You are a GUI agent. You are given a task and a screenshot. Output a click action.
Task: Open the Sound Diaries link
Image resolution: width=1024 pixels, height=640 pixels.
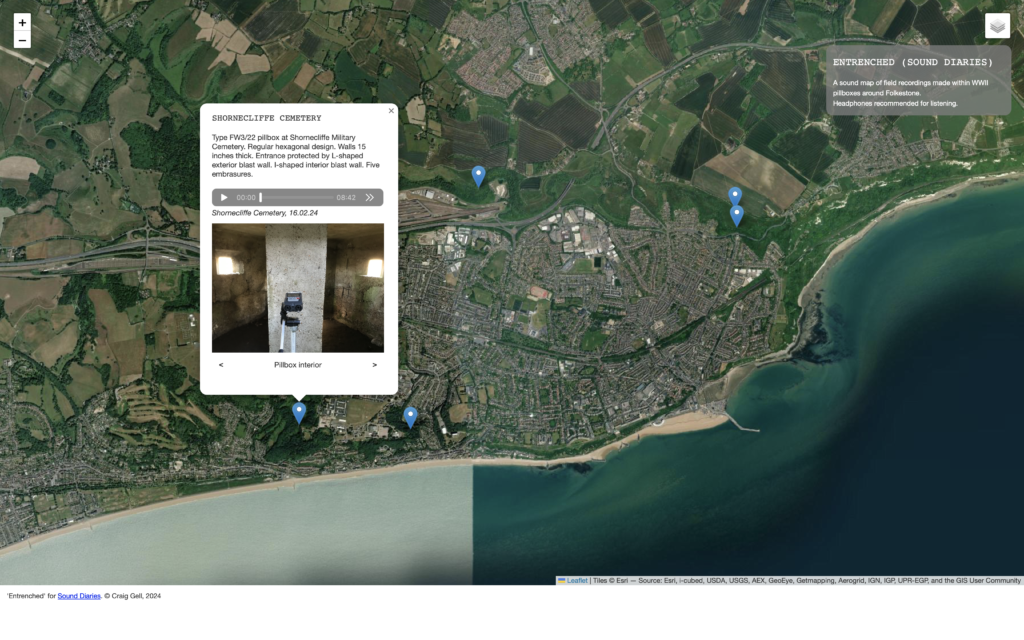(79, 596)
